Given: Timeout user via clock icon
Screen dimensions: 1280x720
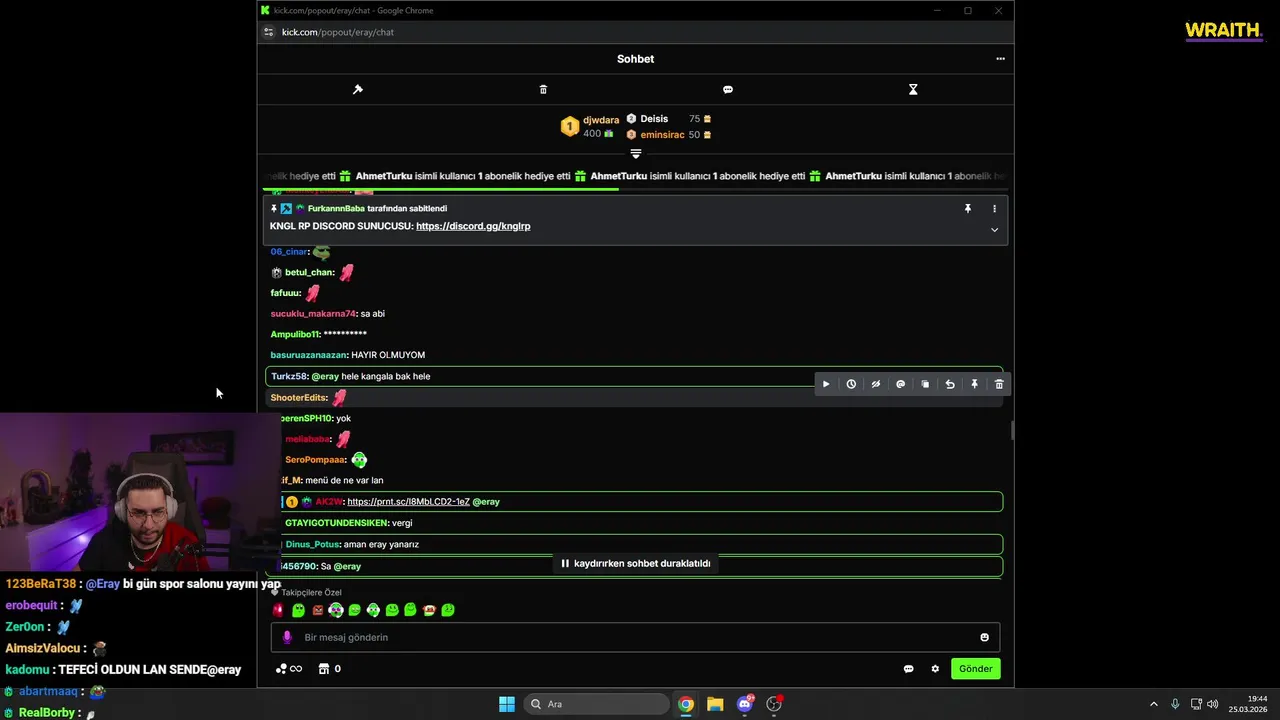Looking at the screenshot, I should click(851, 384).
